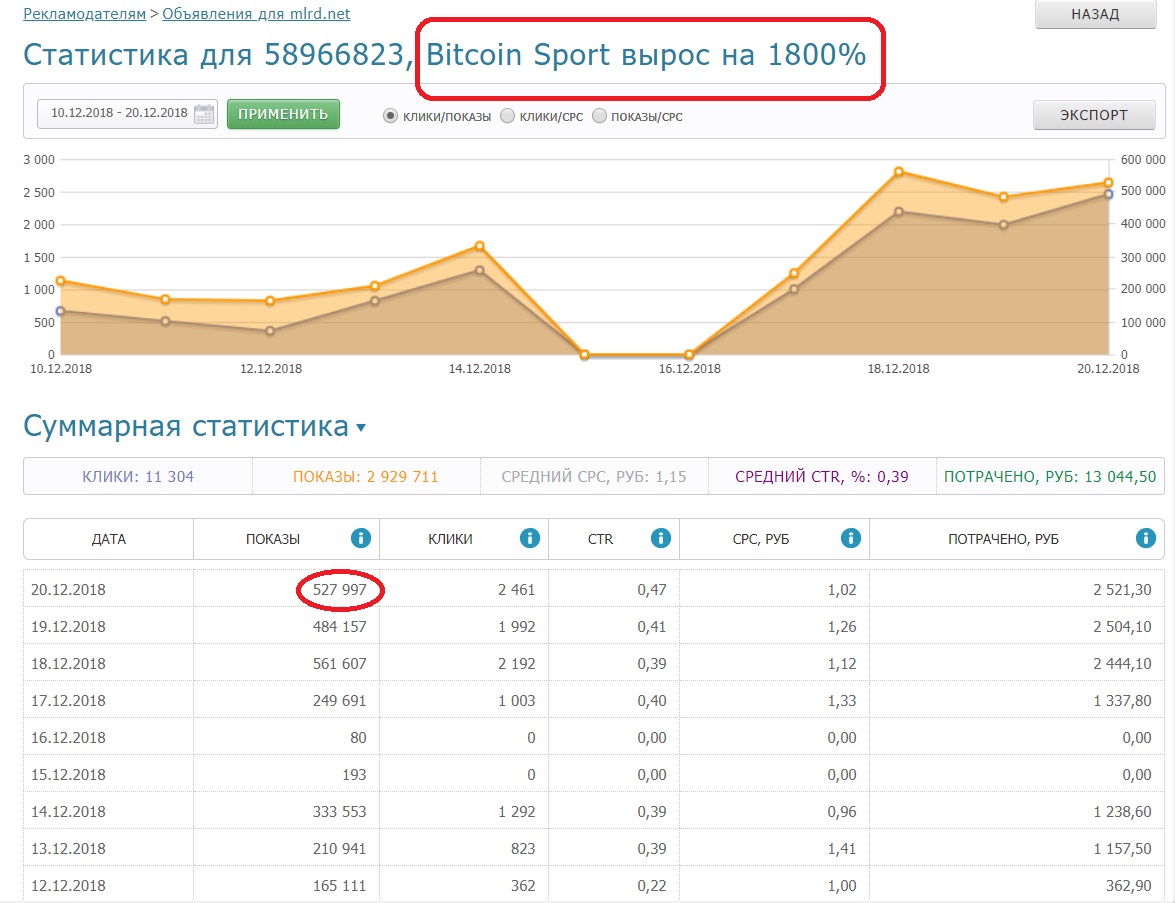
Task: Show info tooltip for CPC, РУБ column
Action: point(851,538)
